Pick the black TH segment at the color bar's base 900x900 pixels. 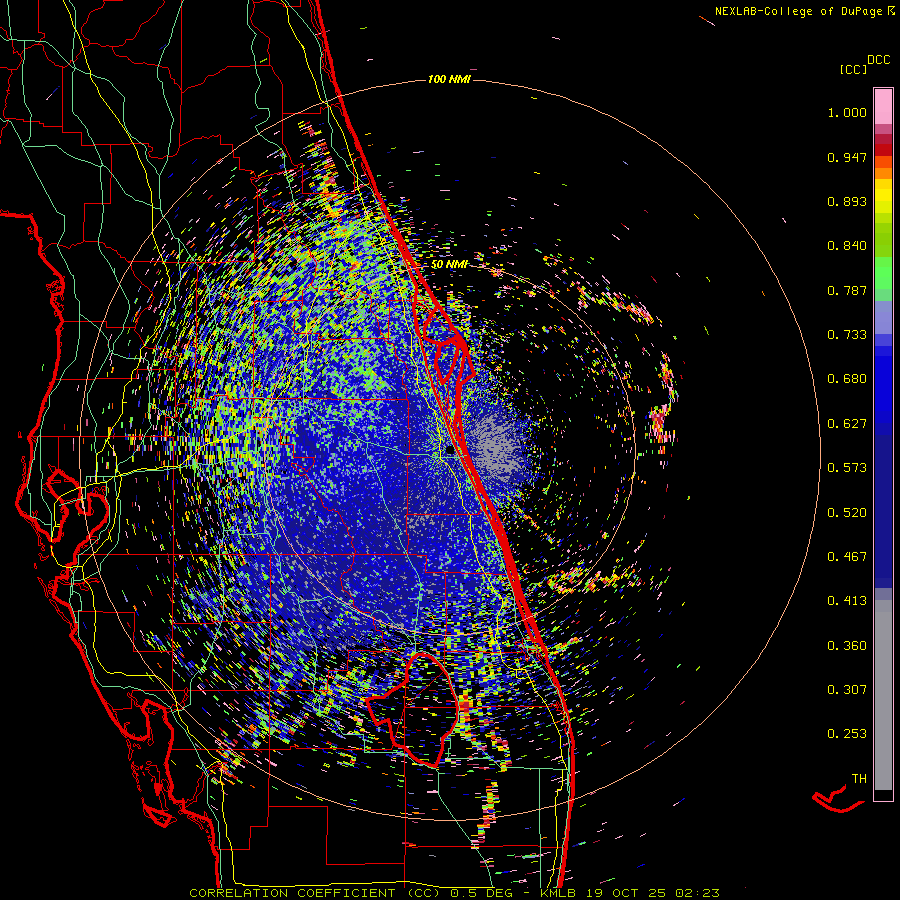pyautogui.click(x=883, y=795)
